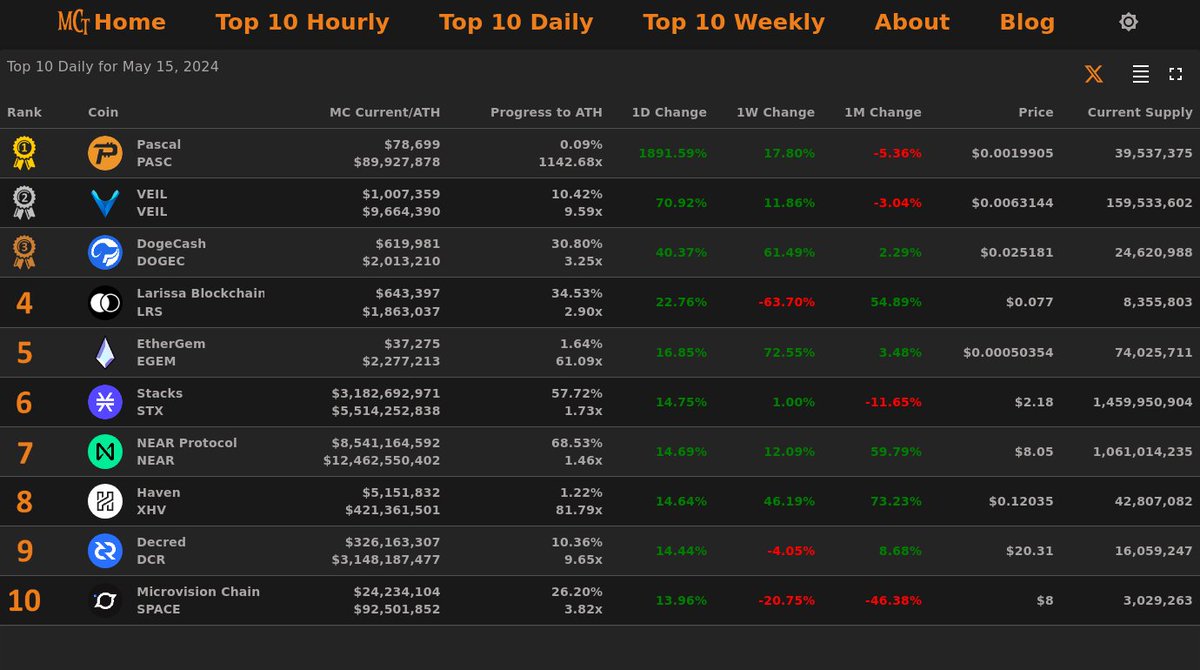The height and width of the screenshot is (670, 1200).
Task: Select Pascal's 1891.59% daily change
Action: [x=672, y=153]
